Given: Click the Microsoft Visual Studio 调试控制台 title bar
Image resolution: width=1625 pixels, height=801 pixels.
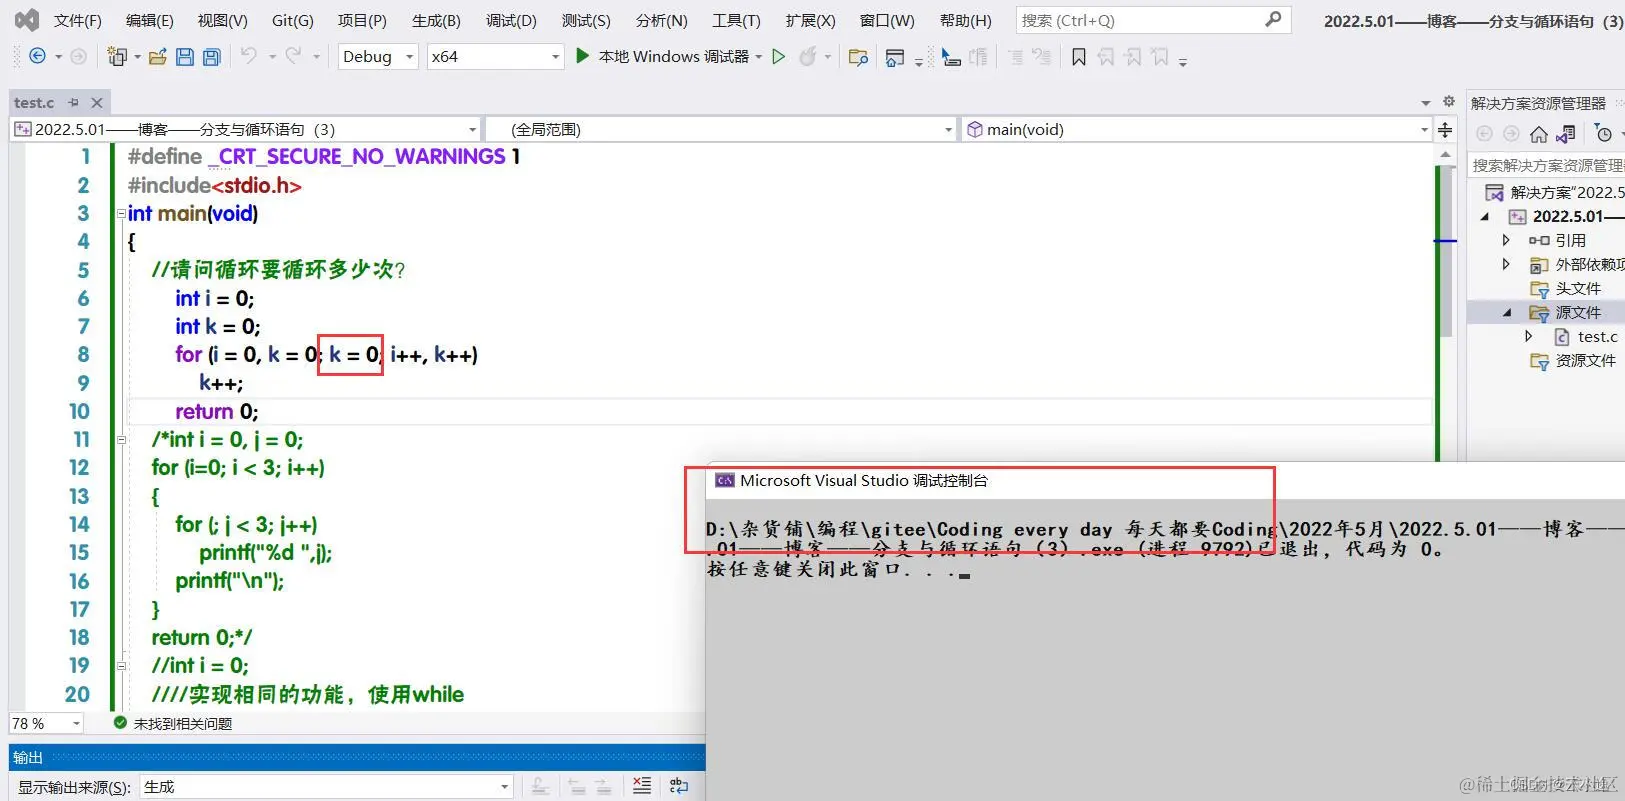Looking at the screenshot, I should coord(1165,481).
